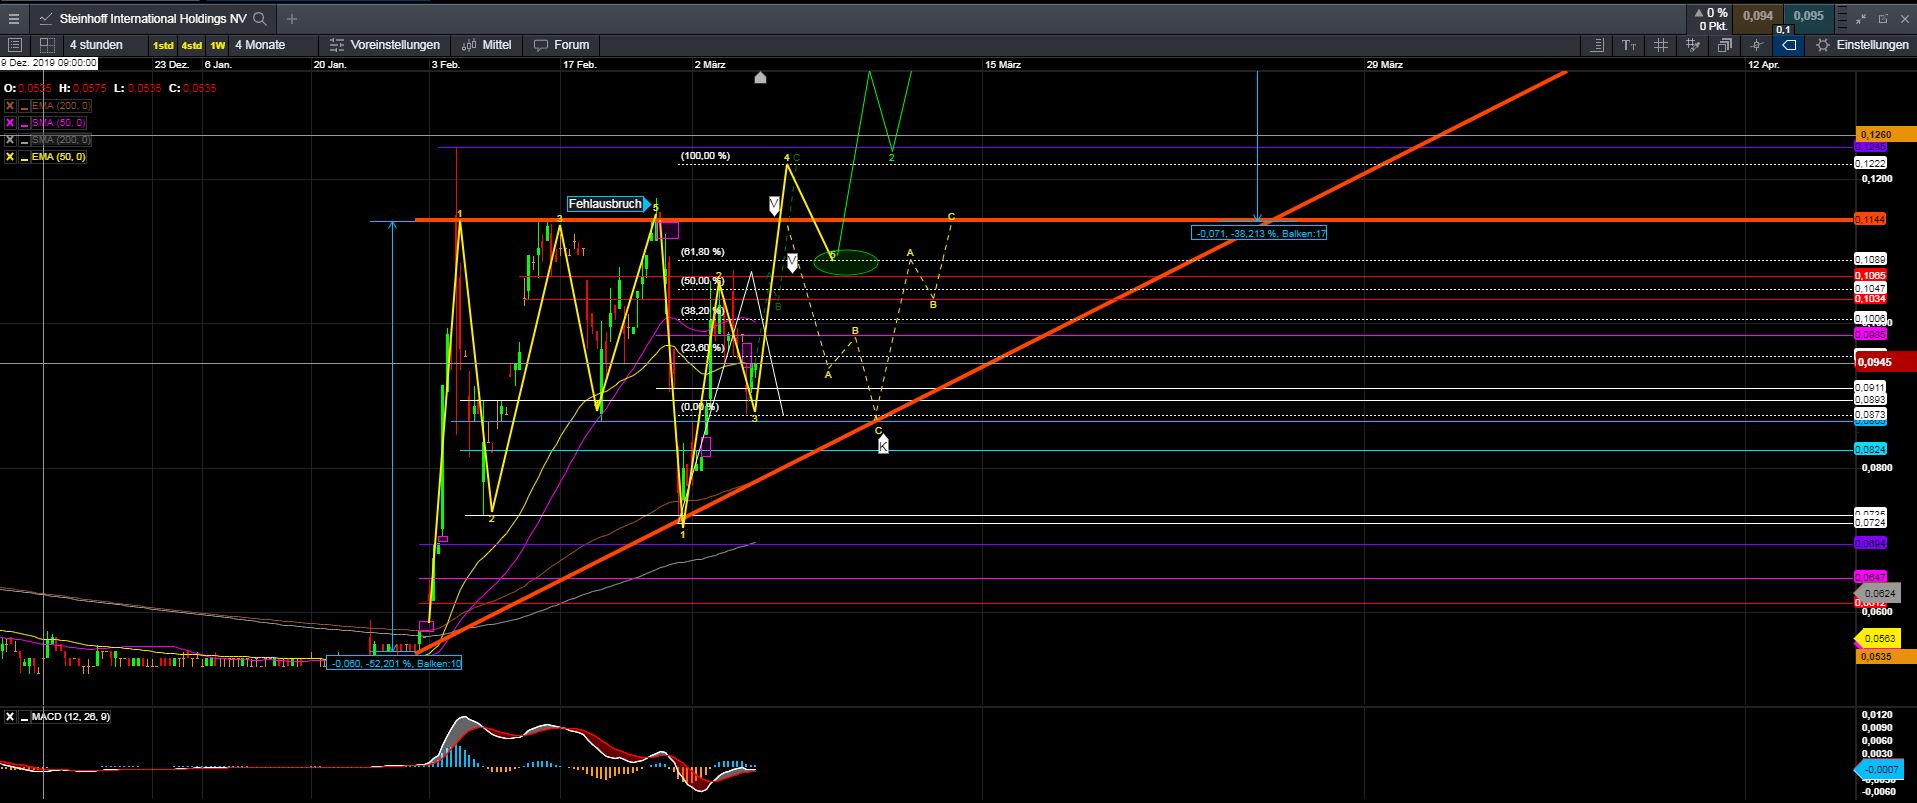Click the chart line icon beside Steinhoff title

pyautogui.click(x=46, y=18)
